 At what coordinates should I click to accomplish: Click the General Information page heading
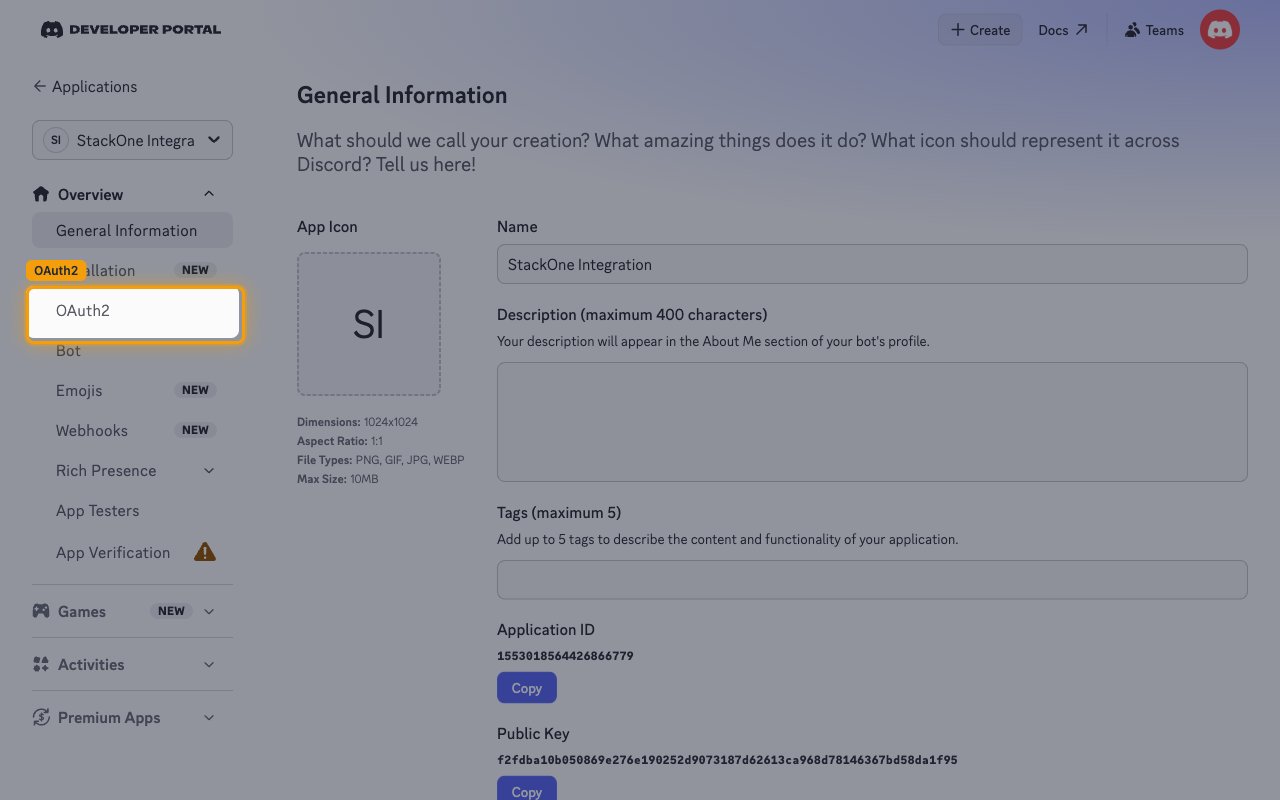402,95
